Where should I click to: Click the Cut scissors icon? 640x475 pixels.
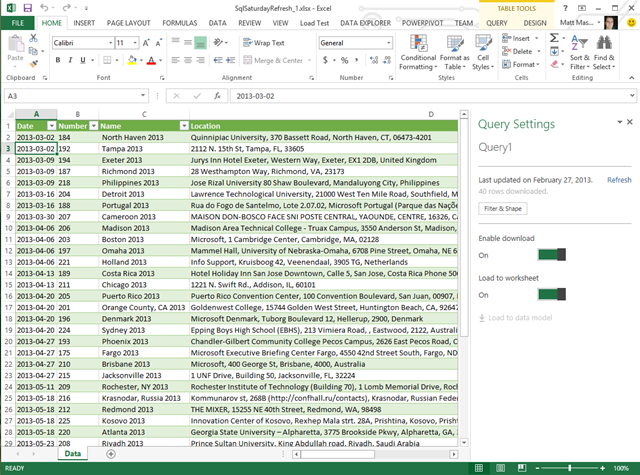pyautogui.click(x=33, y=38)
